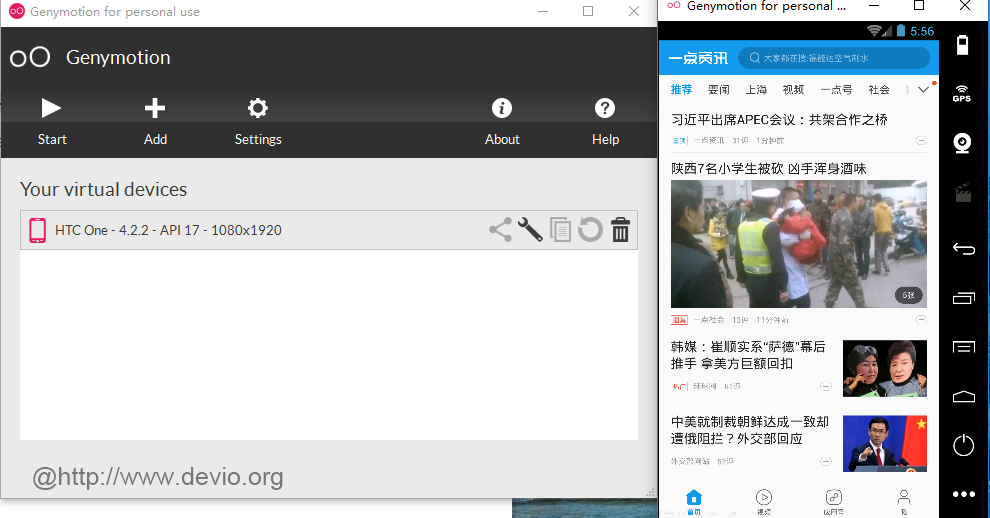Screen dimensions: 990x518
Task: Expand the channel list chevron
Action: pyautogui.click(x=923, y=90)
